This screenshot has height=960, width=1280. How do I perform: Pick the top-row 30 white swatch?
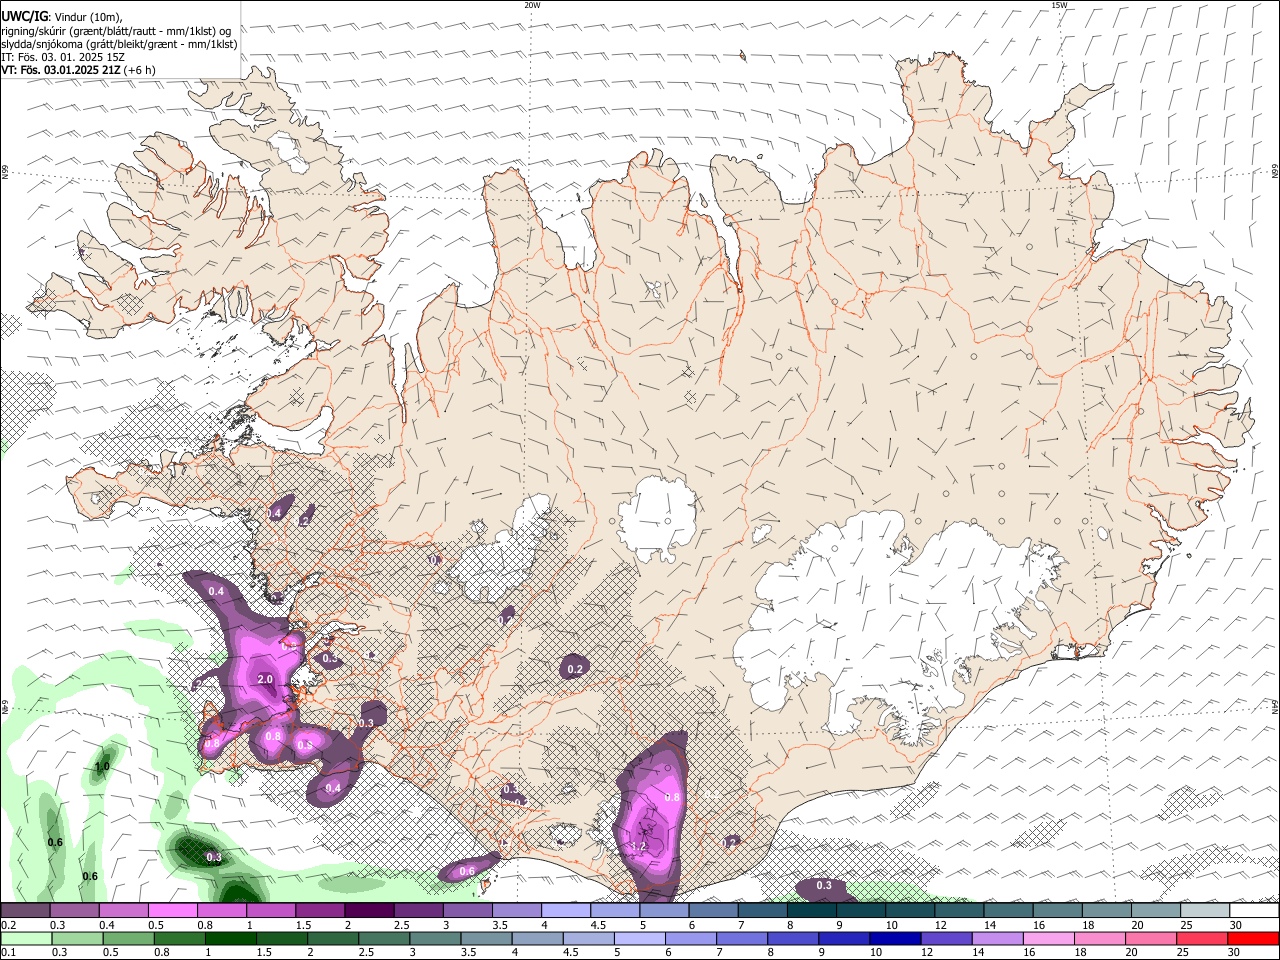pos(1254,910)
